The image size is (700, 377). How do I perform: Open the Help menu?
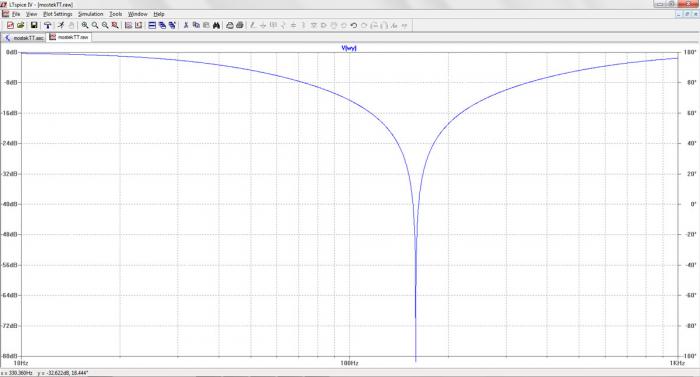159,14
